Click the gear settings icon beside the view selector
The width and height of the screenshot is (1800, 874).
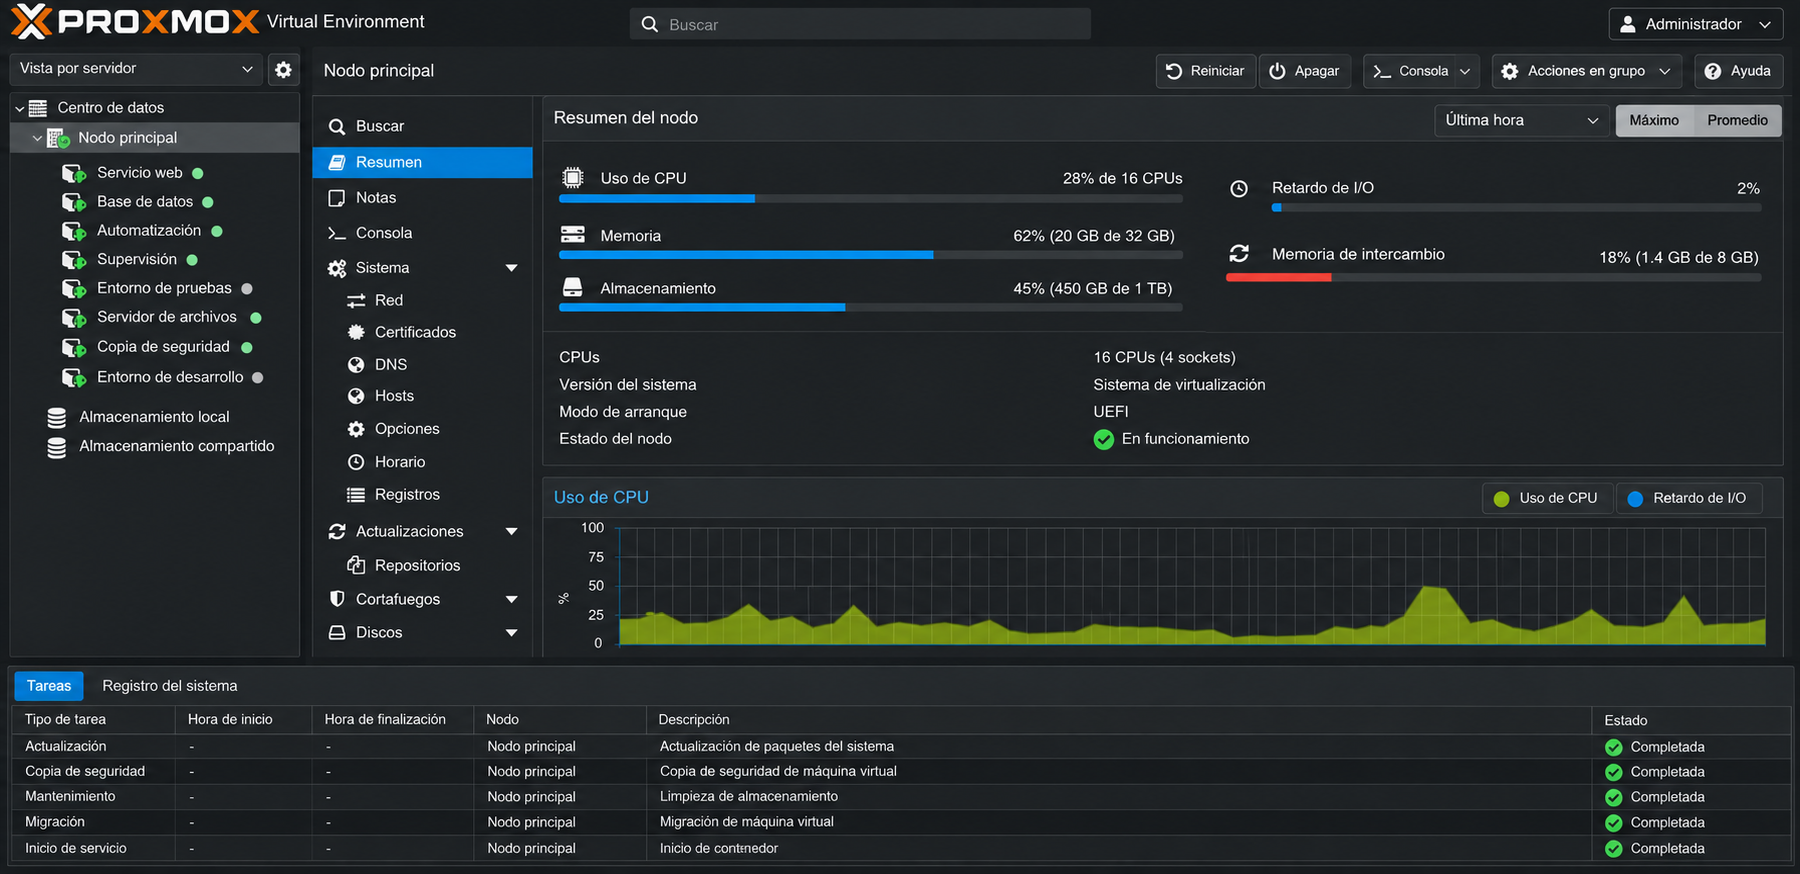[x=284, y=69]
